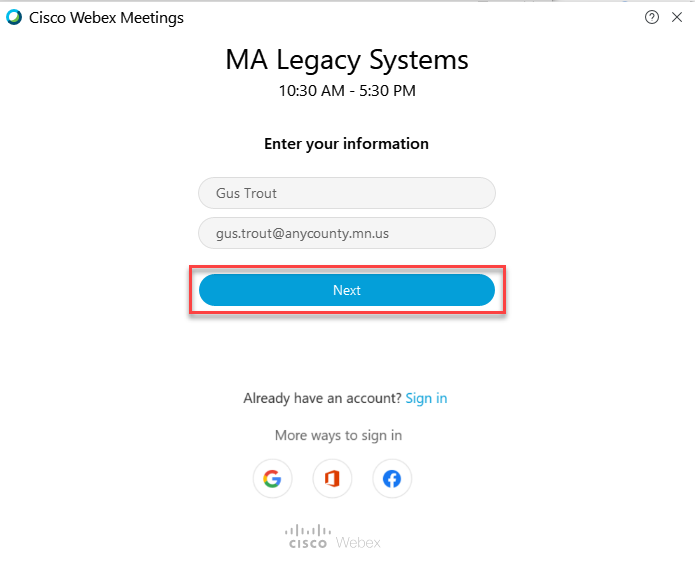The image size is (695, 576).
Task: Focus the email address input field
Action: (x=347, y=233)
